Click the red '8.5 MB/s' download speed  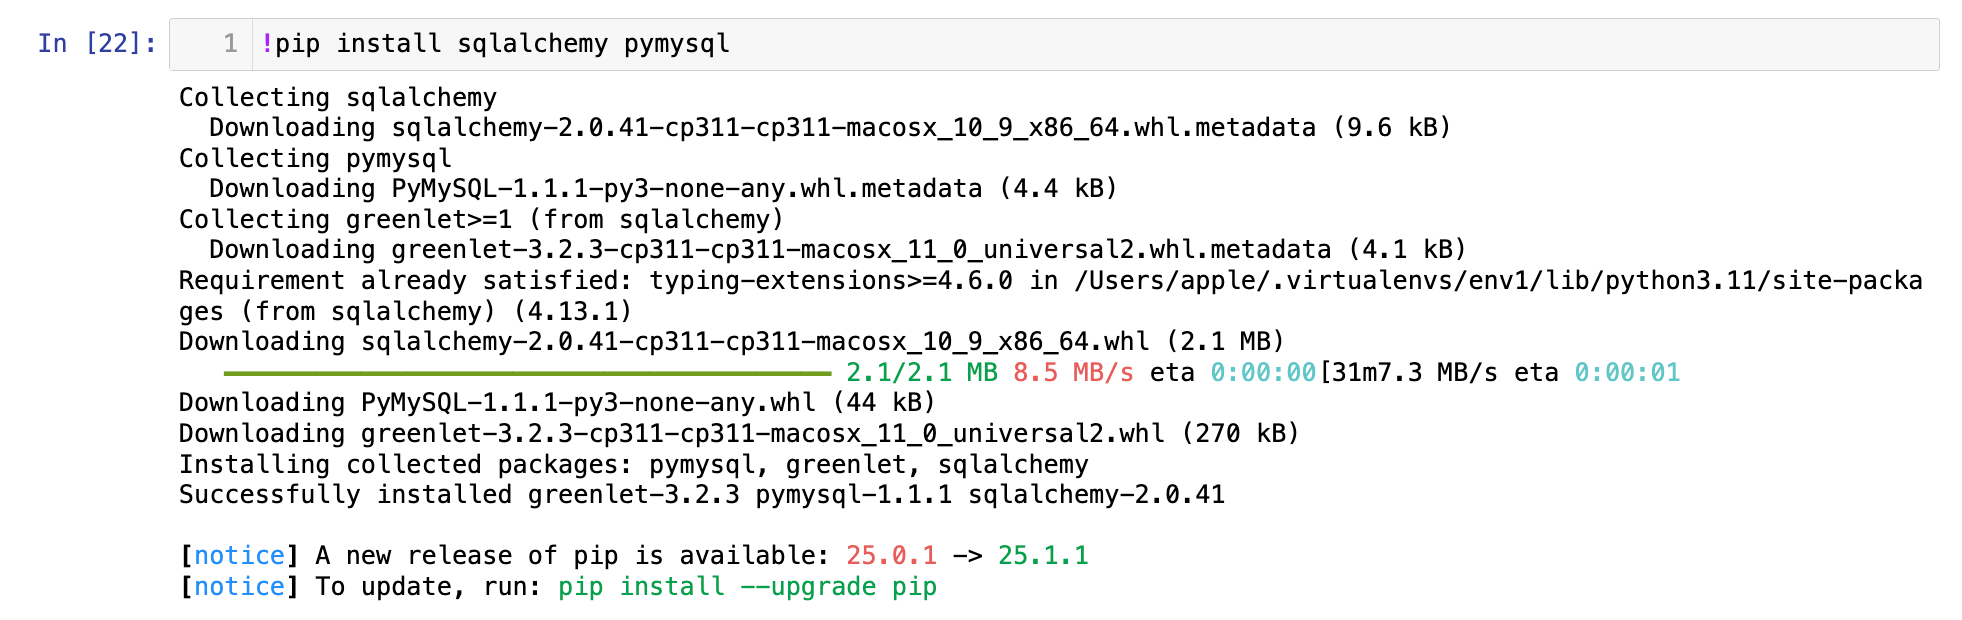tap(1073, 373)
